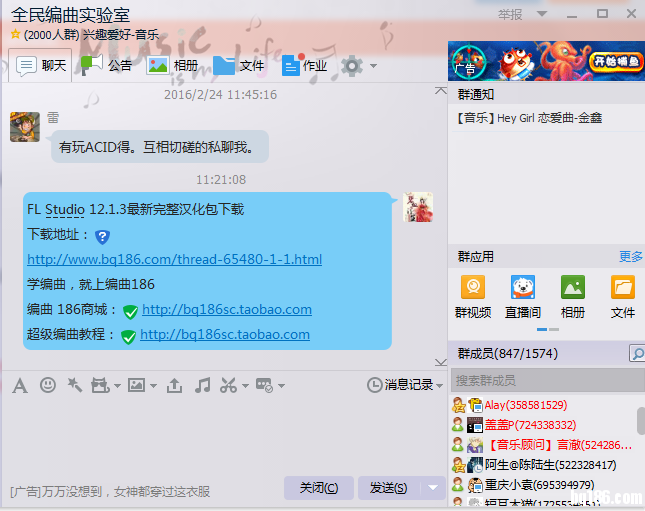Click the fishing game ad banner
This screenshot has height=511, width=645.
pyautogui.click(x=546, y=61)
